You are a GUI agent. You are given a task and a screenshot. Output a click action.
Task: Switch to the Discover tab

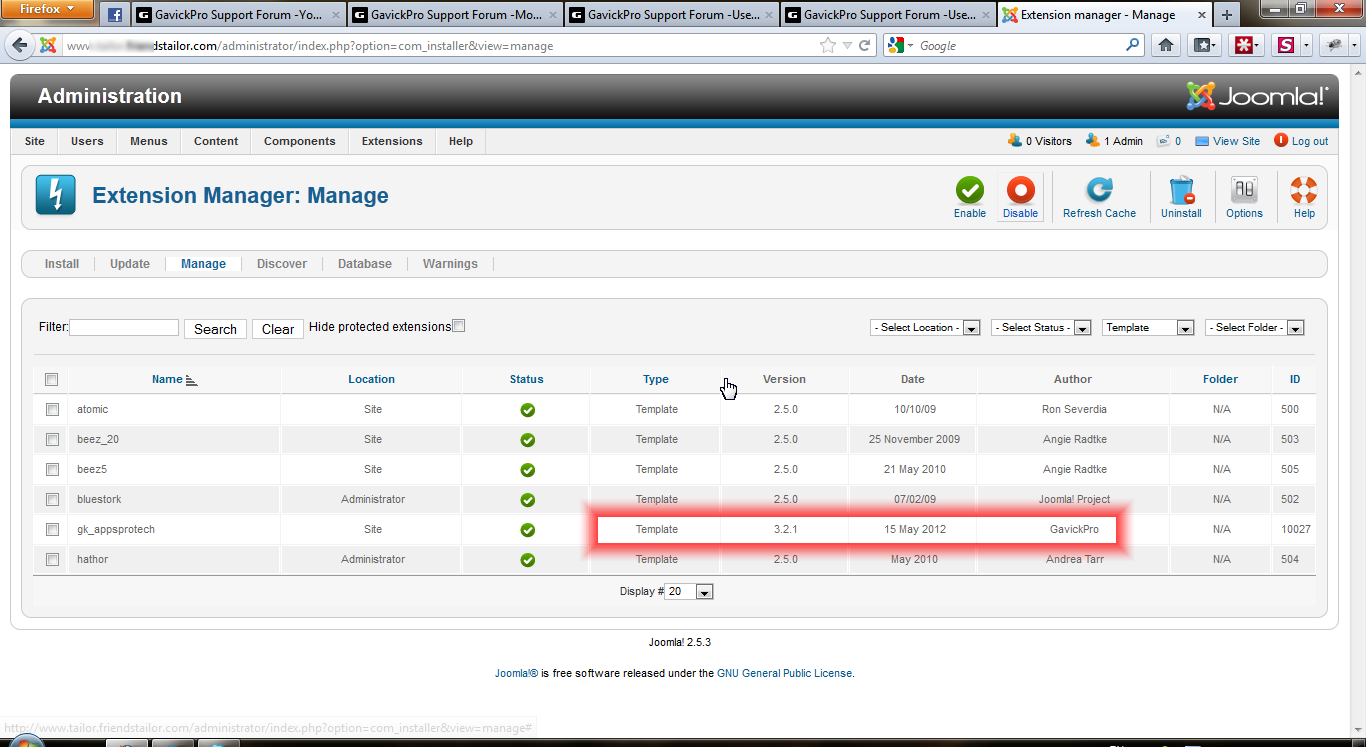[282, 264]
